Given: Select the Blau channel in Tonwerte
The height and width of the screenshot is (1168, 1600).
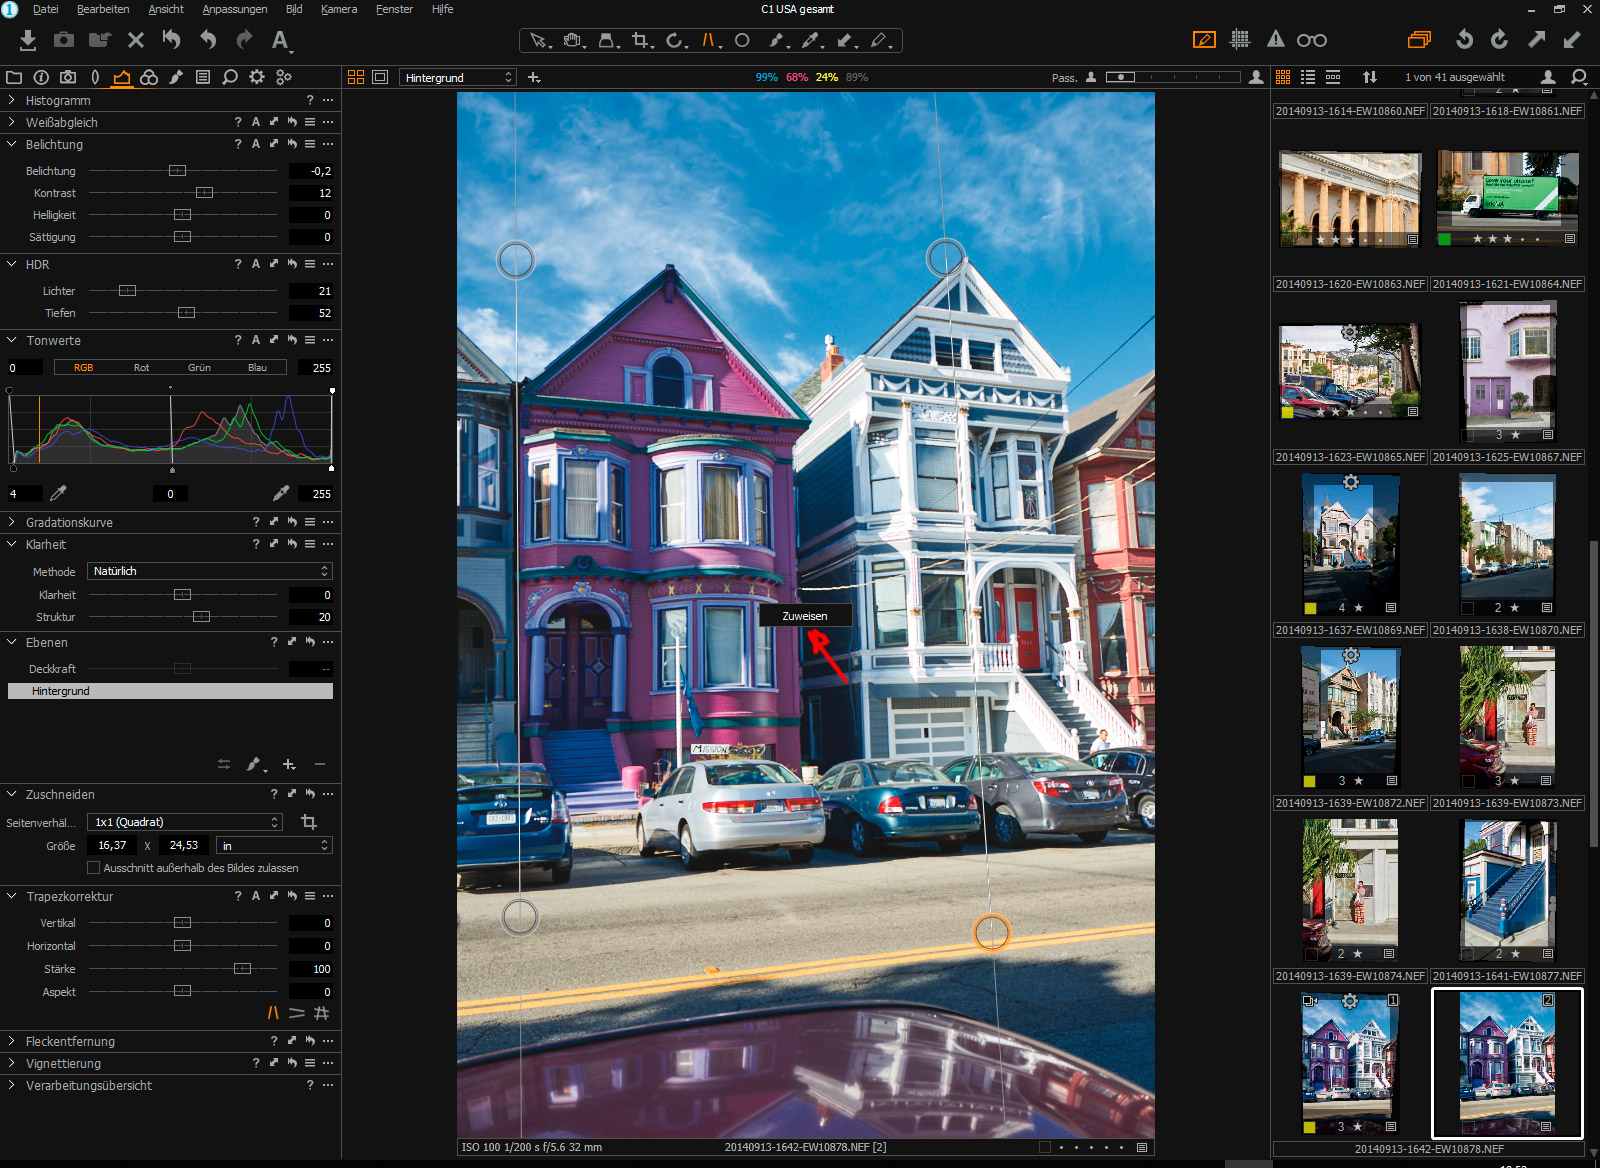Looking at the screenshot, I should pos(257,367).
